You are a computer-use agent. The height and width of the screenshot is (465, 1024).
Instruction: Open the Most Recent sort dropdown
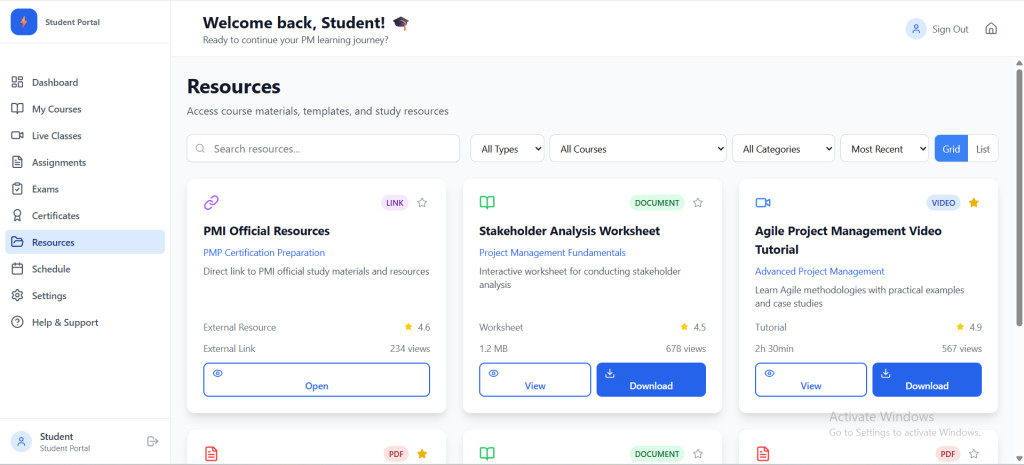(x=885, y=149)
